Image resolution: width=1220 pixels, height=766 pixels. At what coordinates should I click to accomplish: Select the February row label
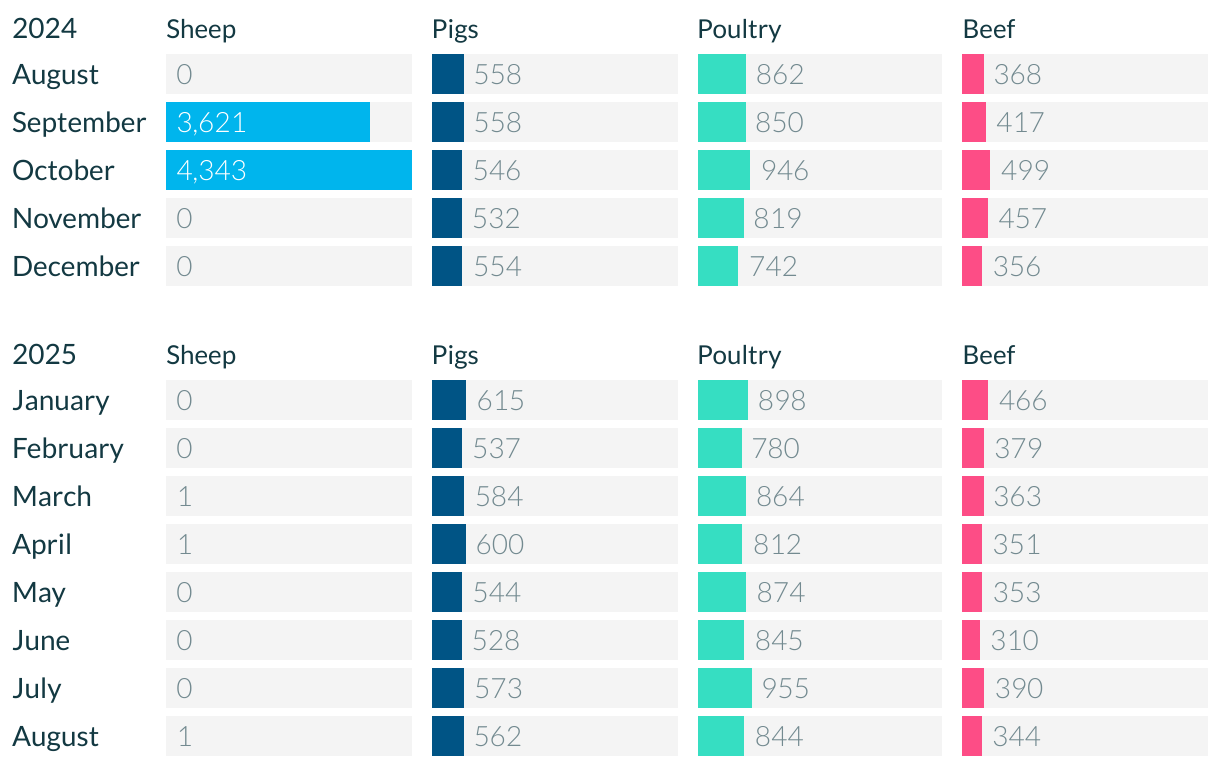pyautogui.click(x=68, y=448)
